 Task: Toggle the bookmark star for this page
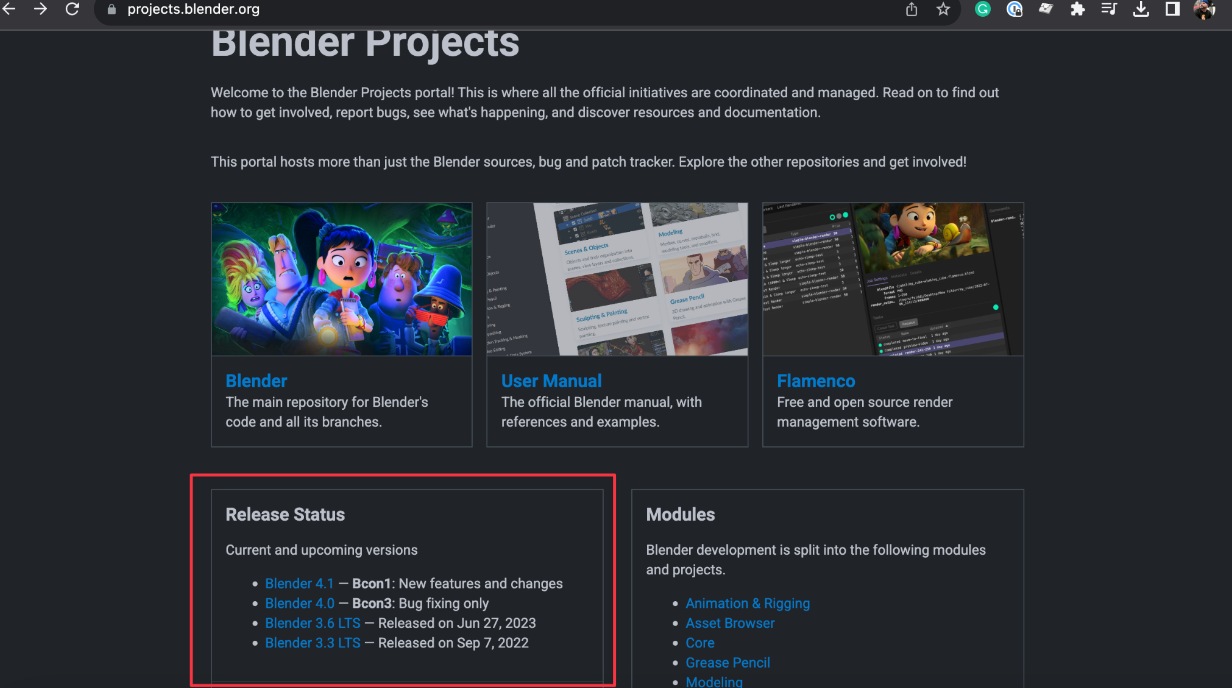[942, 10]
